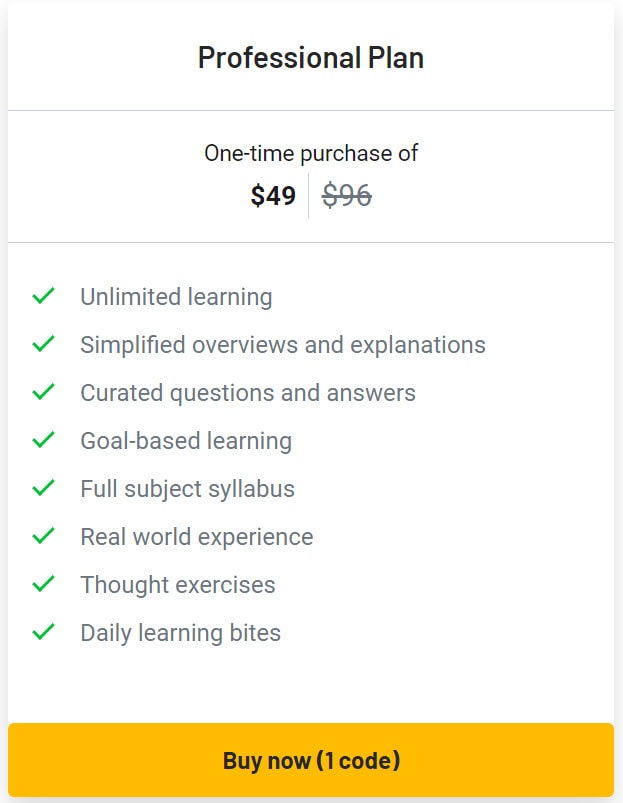Image resolution: width=623 pixels, height=803 pixels.
Task: Select the Unlimited learning feature text
Action: 174,296
